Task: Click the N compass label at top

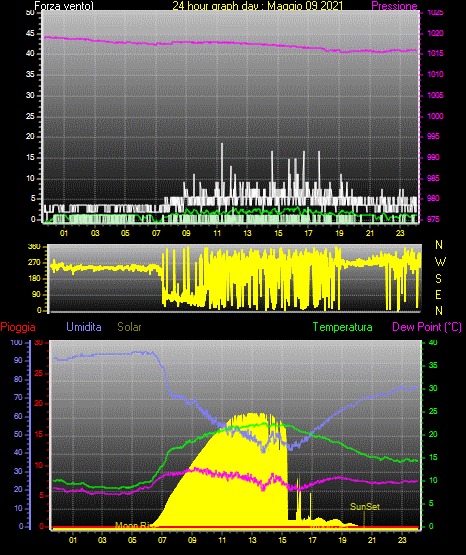Action: click(439, 245)
